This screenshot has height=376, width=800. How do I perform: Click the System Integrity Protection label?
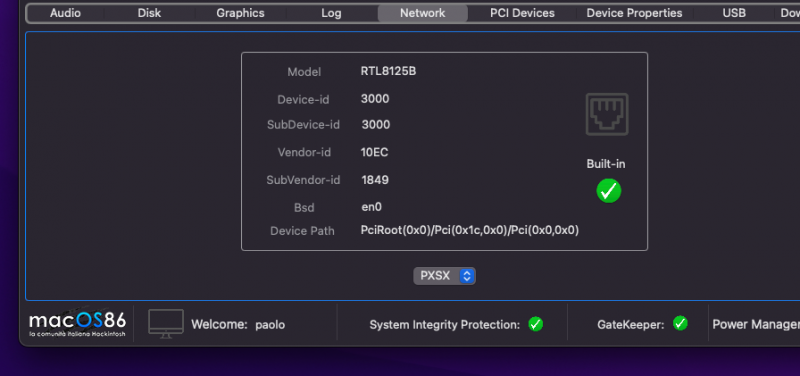pyautogui.click(x=445, y=325)
